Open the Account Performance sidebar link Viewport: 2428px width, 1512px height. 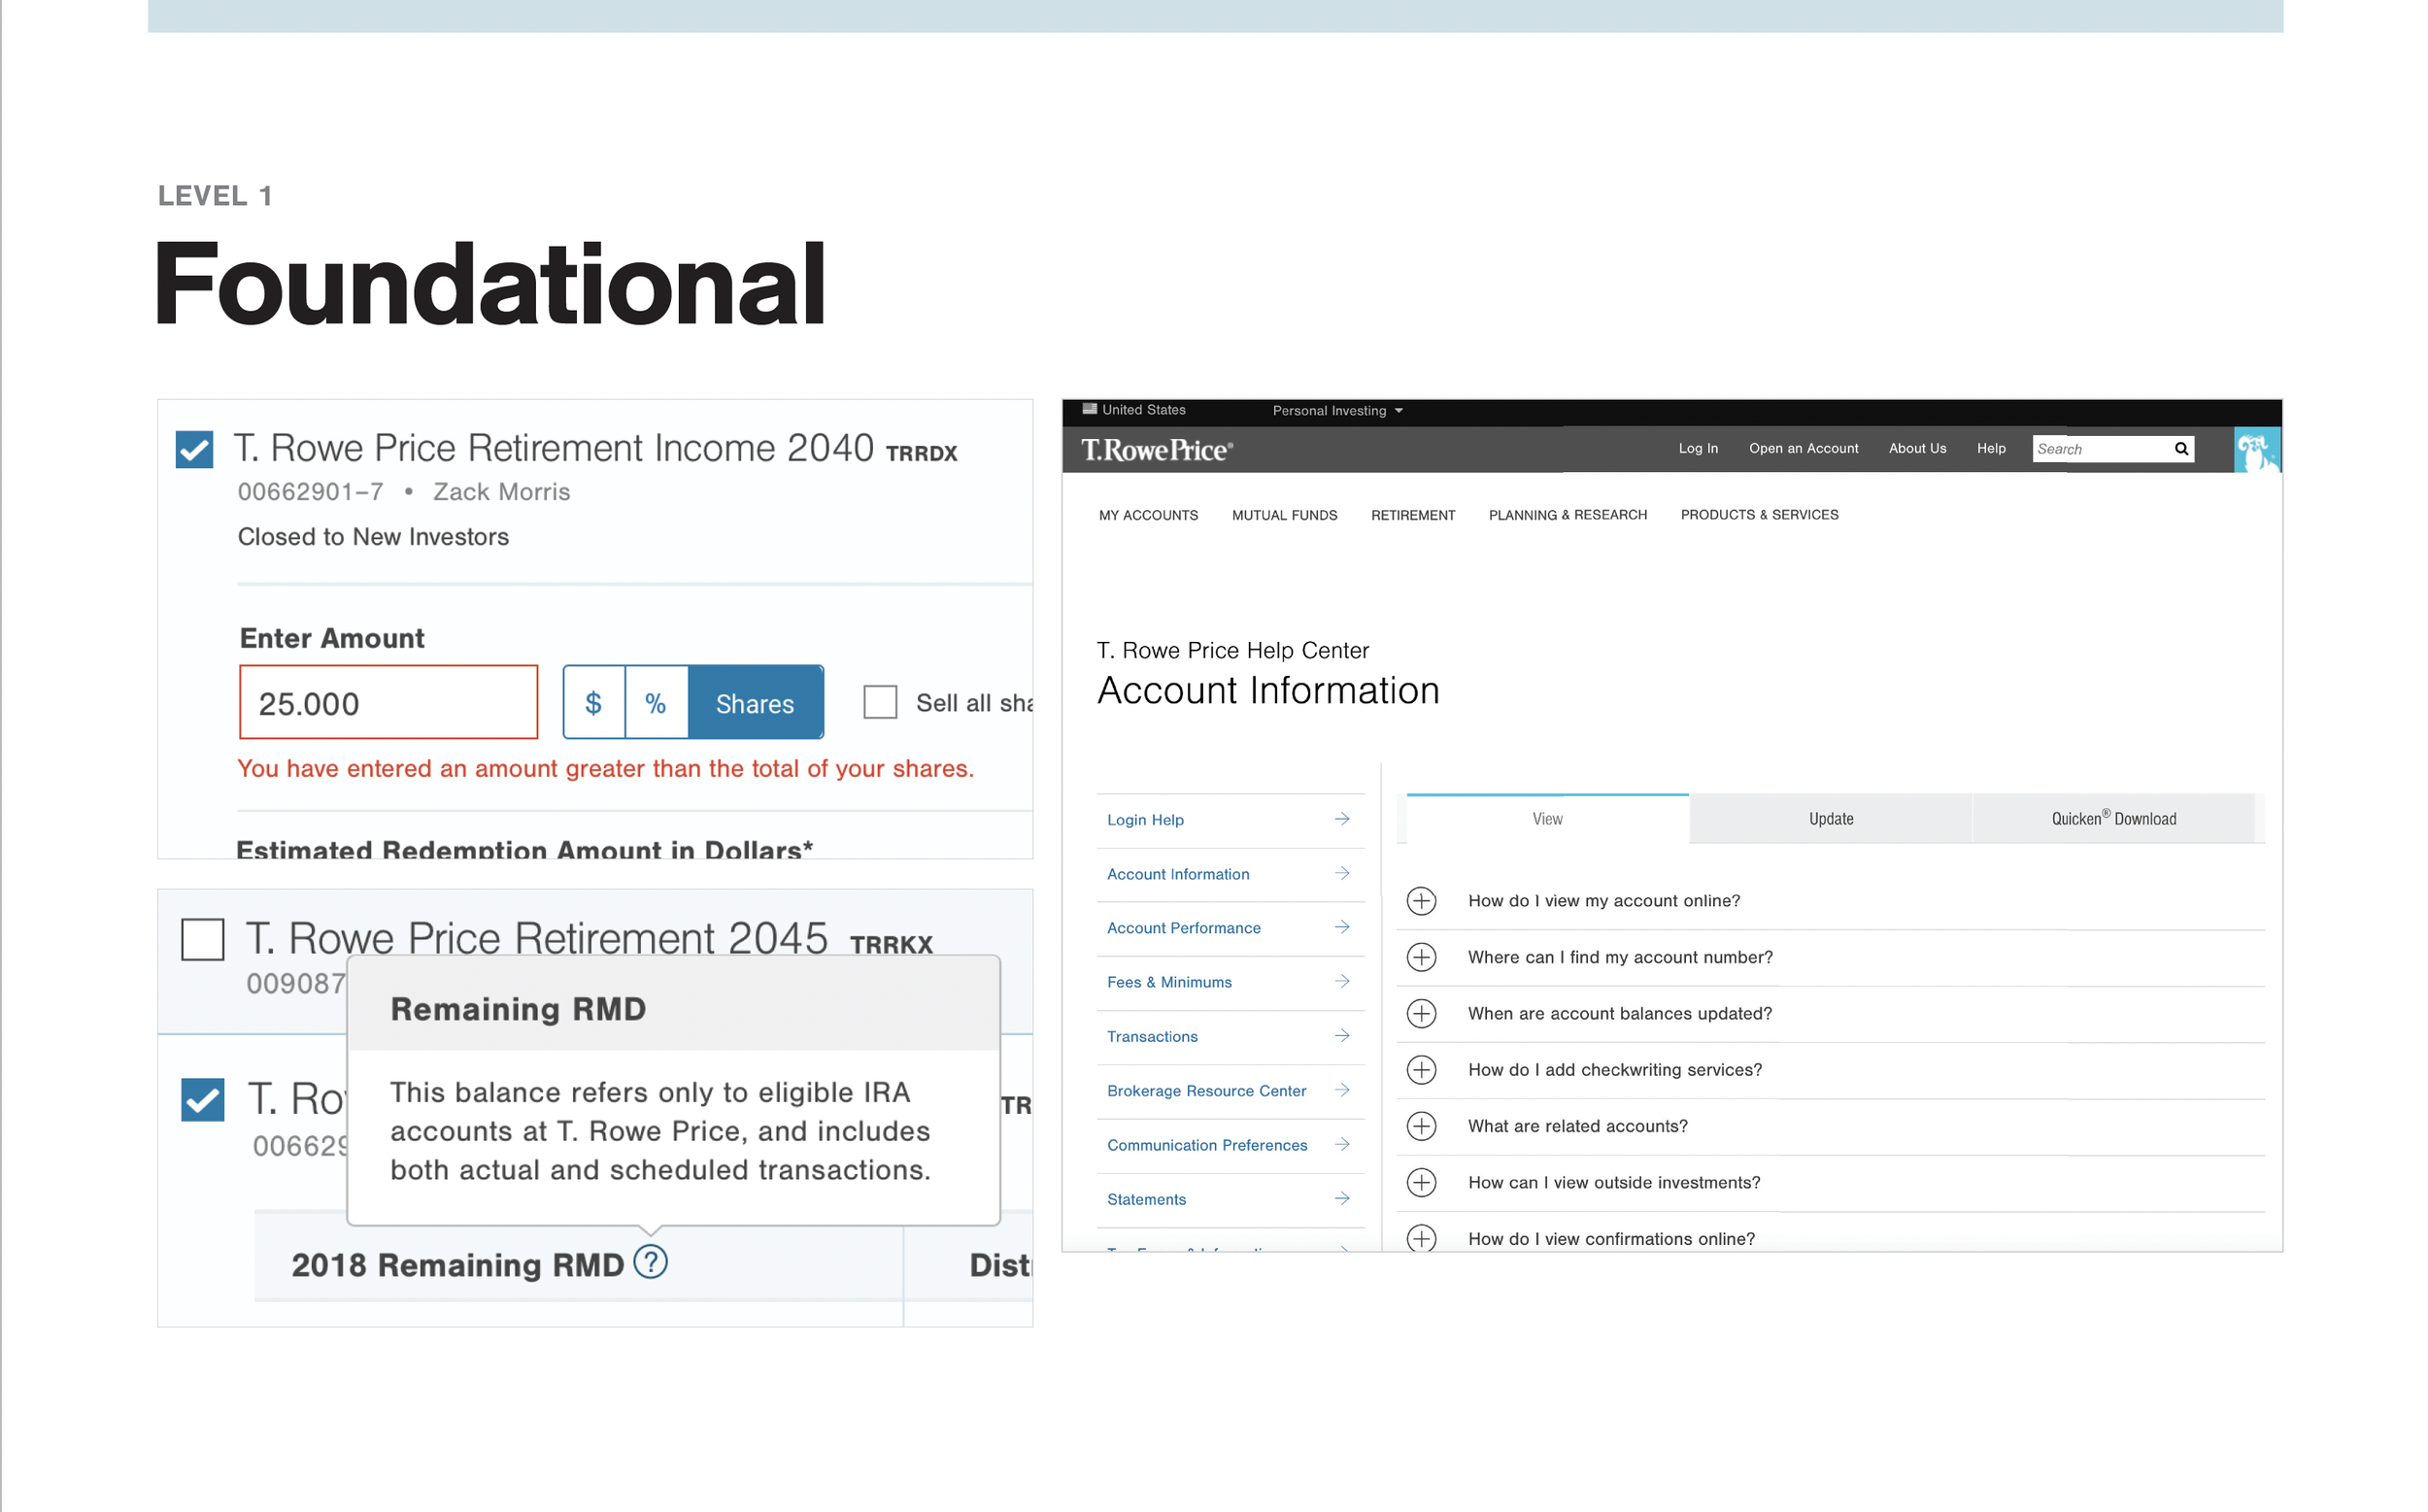[x=1183, y=928]
